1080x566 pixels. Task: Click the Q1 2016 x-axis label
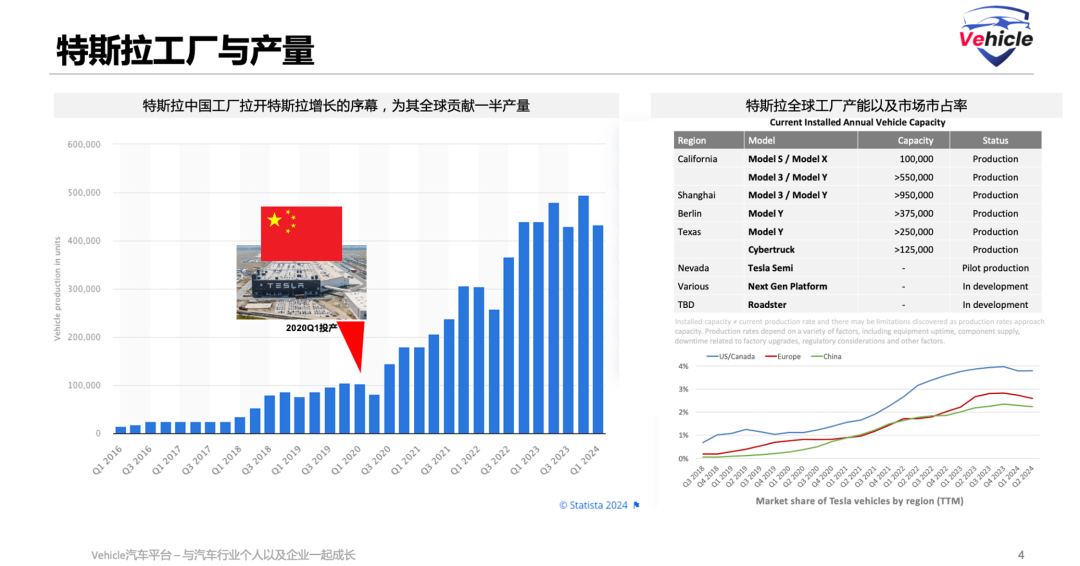click(x=107, y=460)
